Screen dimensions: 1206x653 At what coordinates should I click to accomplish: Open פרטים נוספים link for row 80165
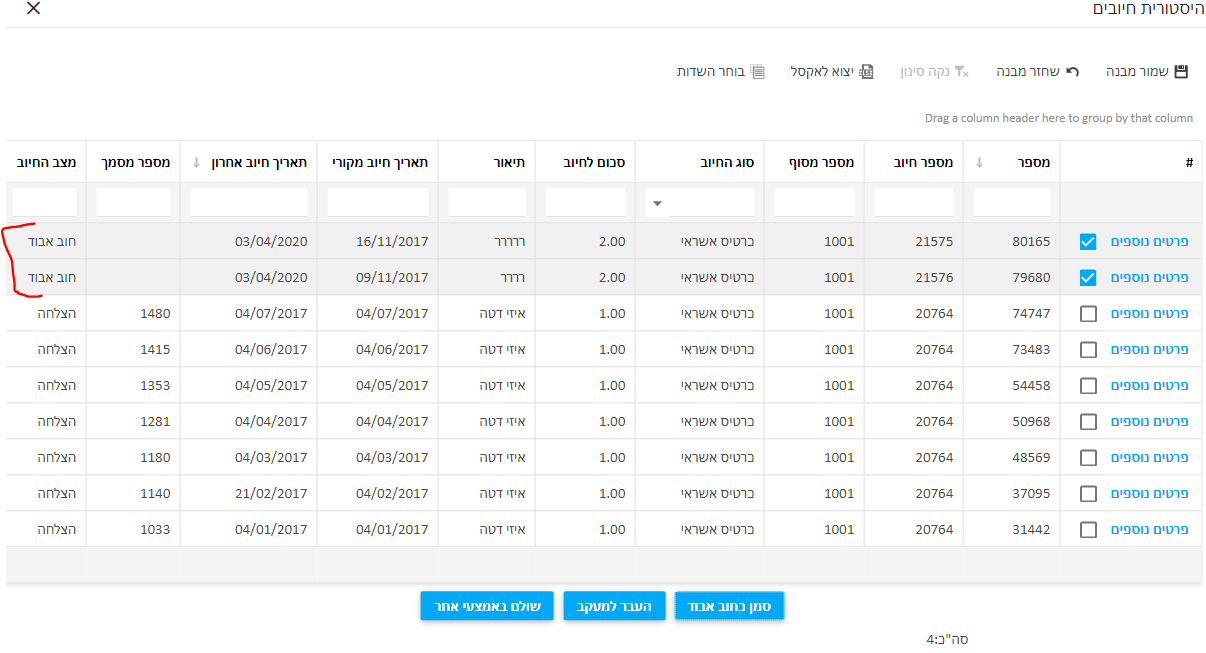1150,242
